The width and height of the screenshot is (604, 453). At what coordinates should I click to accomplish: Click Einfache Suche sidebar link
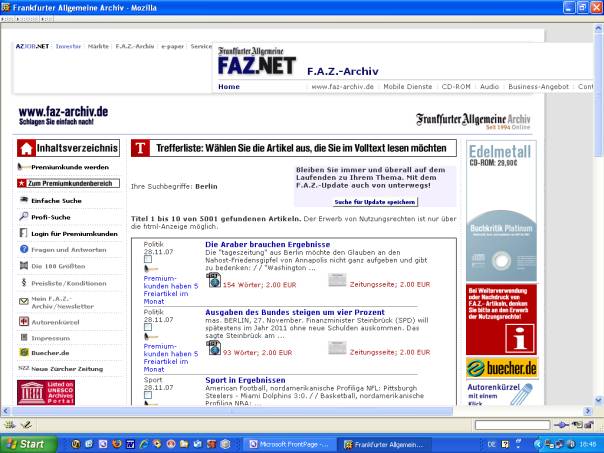(56, 201)
